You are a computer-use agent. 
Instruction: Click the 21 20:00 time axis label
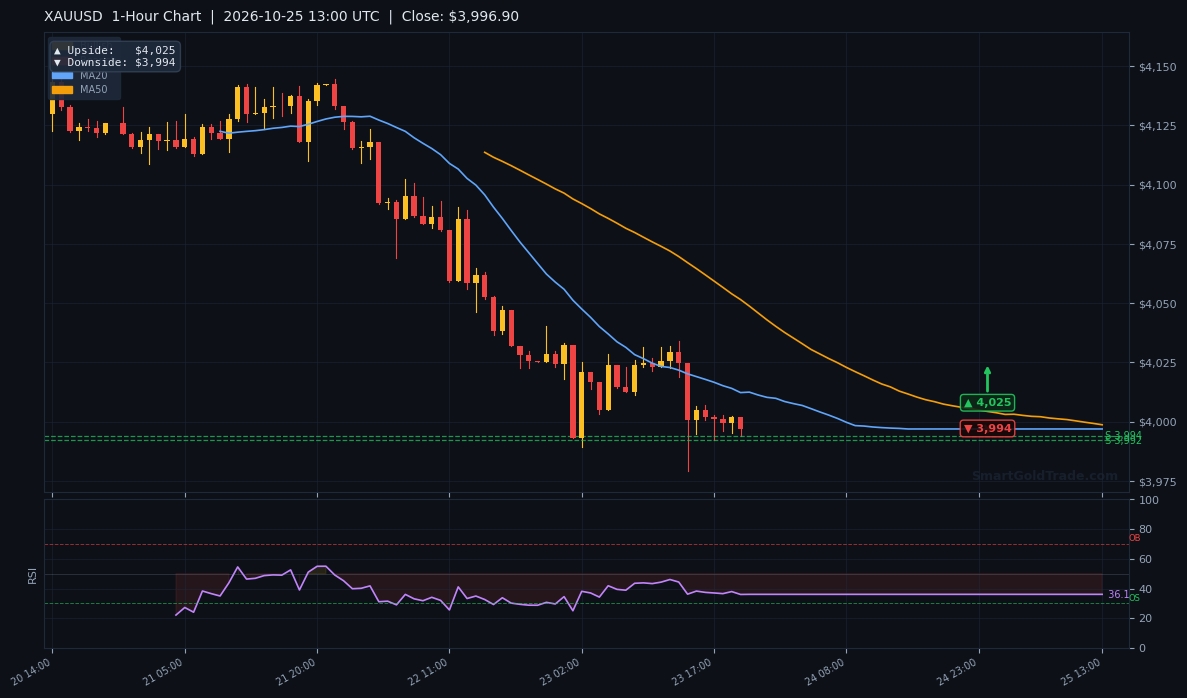[296, 672]
